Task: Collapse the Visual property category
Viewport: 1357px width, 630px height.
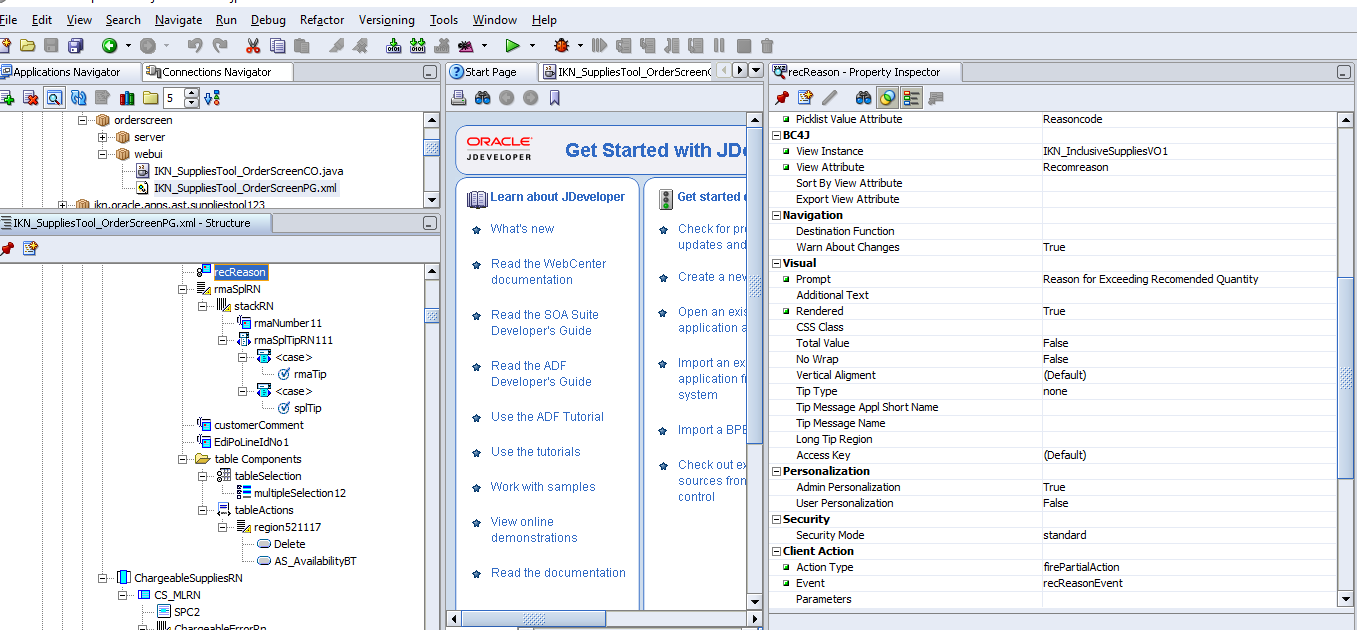Action: click(x=776, y=263)
